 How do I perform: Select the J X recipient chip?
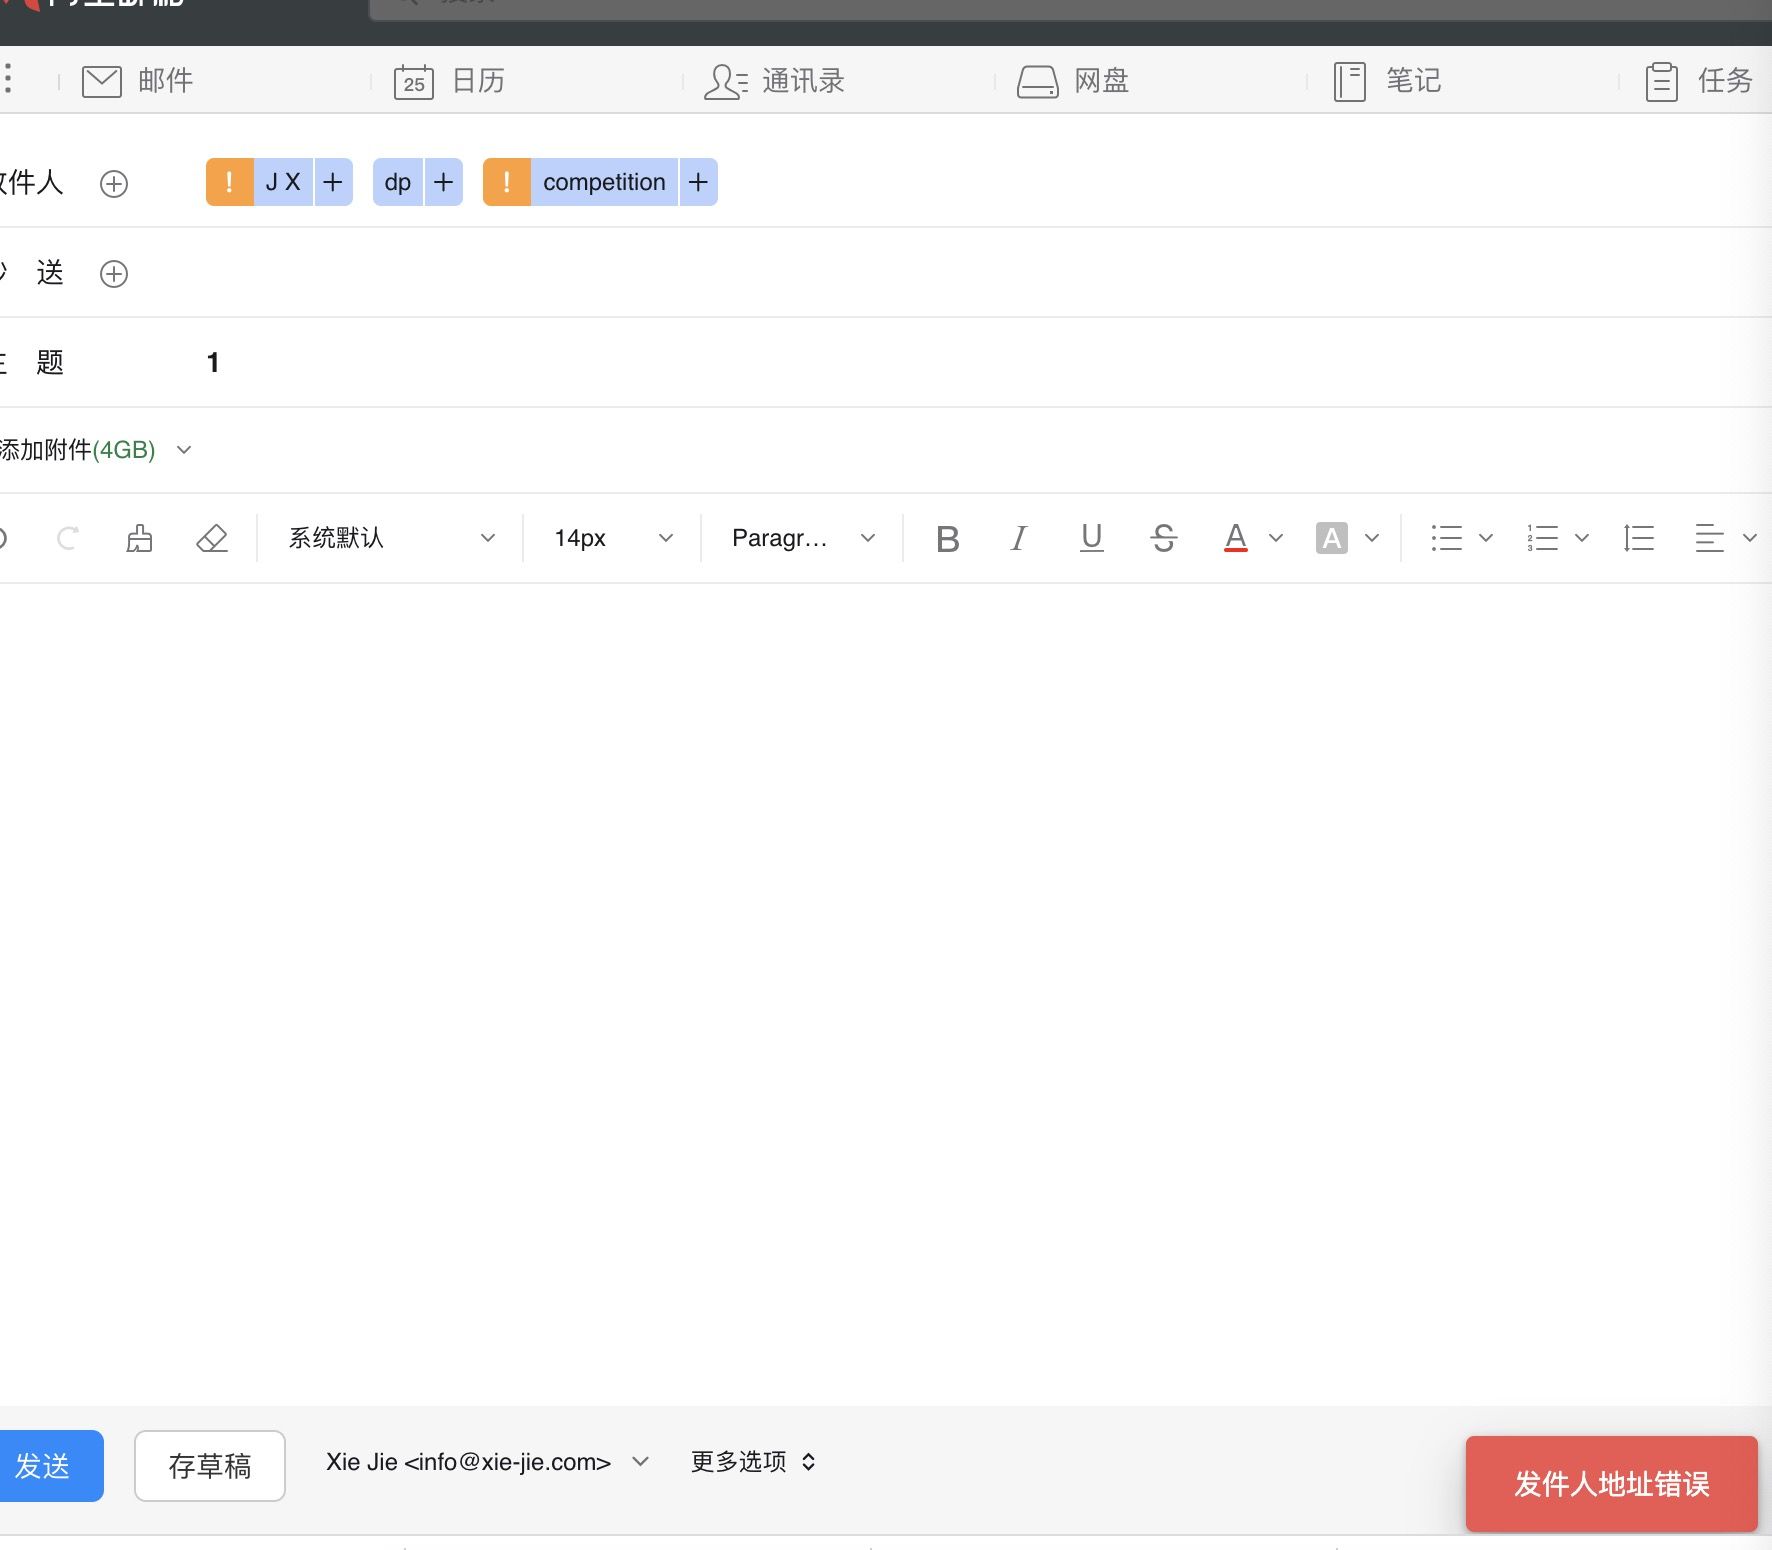click(x=283, y=182)
